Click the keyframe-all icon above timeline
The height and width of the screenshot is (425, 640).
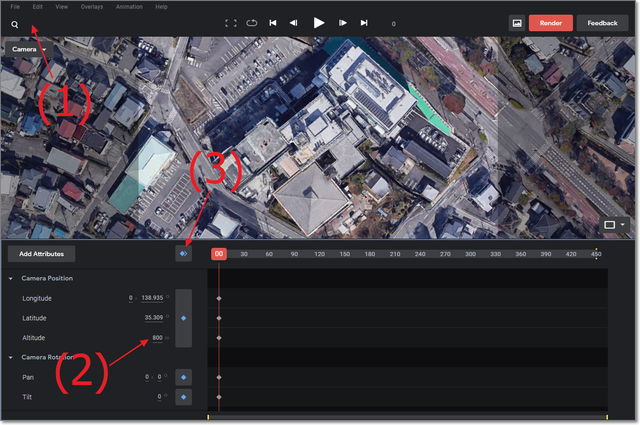[183, 254]
